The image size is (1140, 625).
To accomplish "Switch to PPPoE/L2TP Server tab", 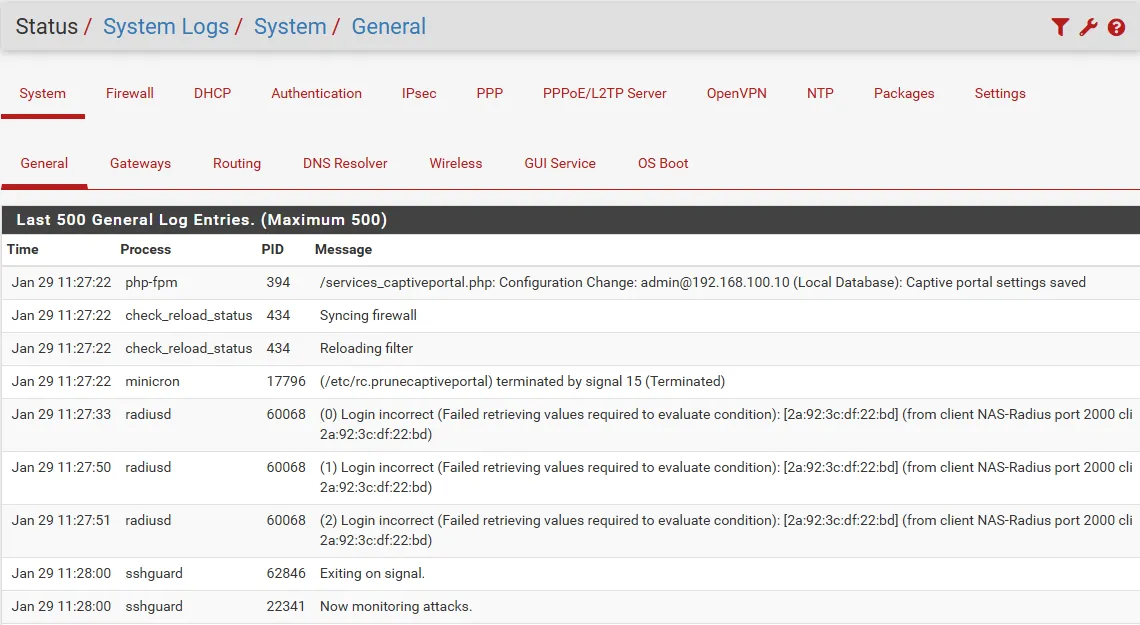I will (604, 93).
